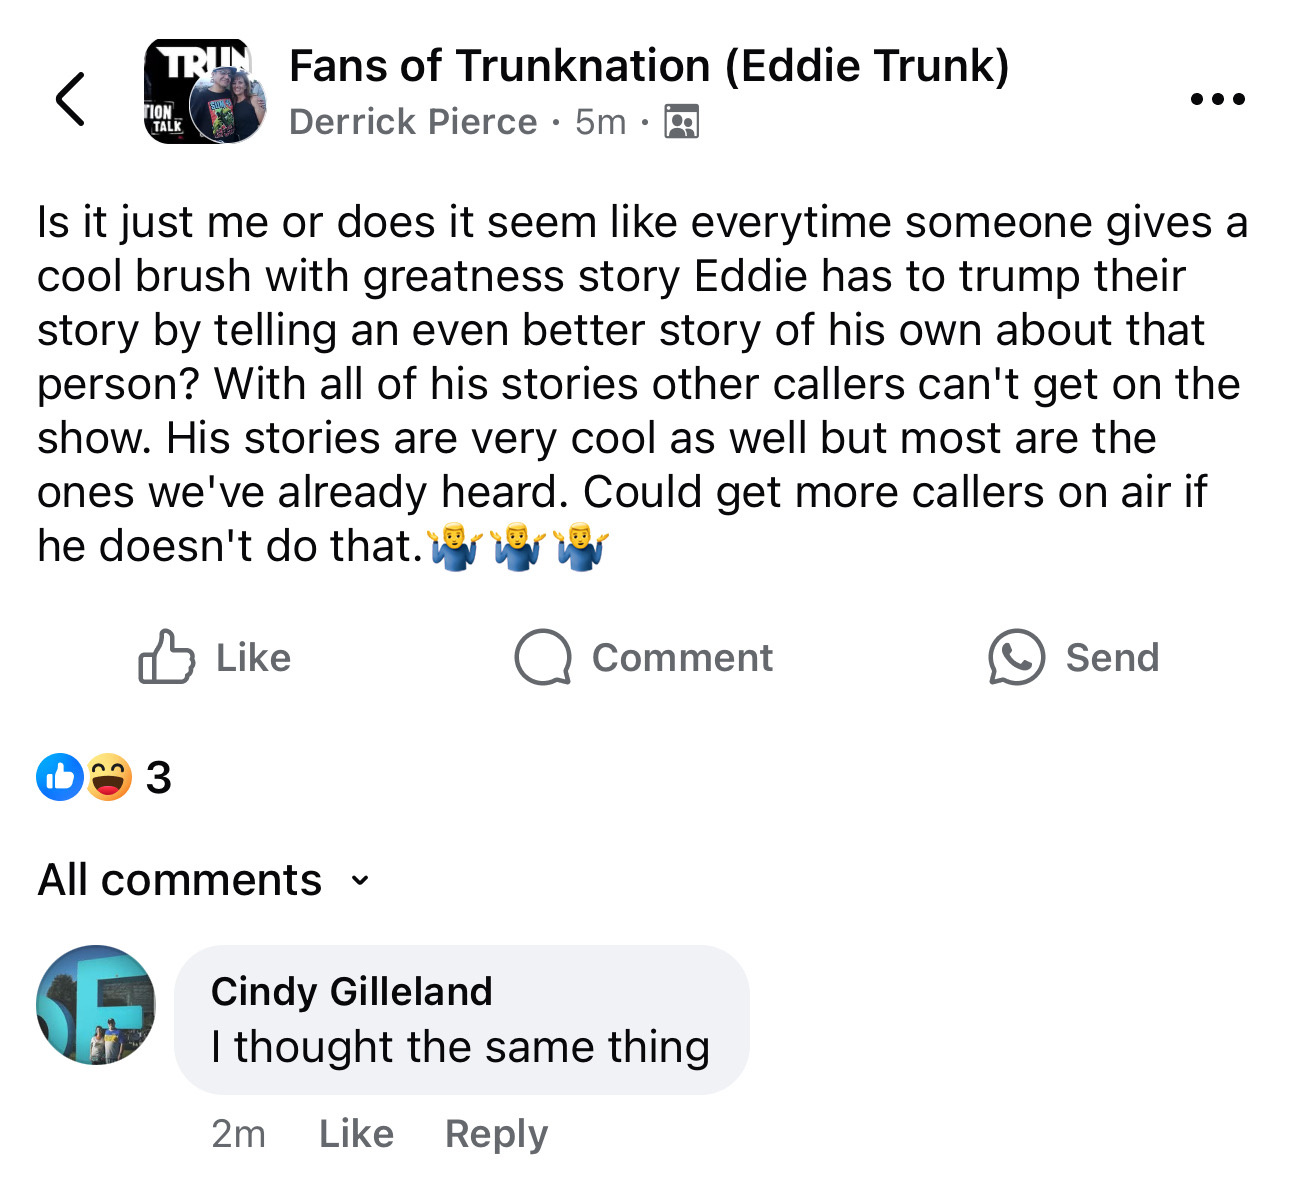Image resolution: width=1290 pixels, height=1192 pixels.
Task: Tap the laughing haha reaction emoji
Action: 108,777
